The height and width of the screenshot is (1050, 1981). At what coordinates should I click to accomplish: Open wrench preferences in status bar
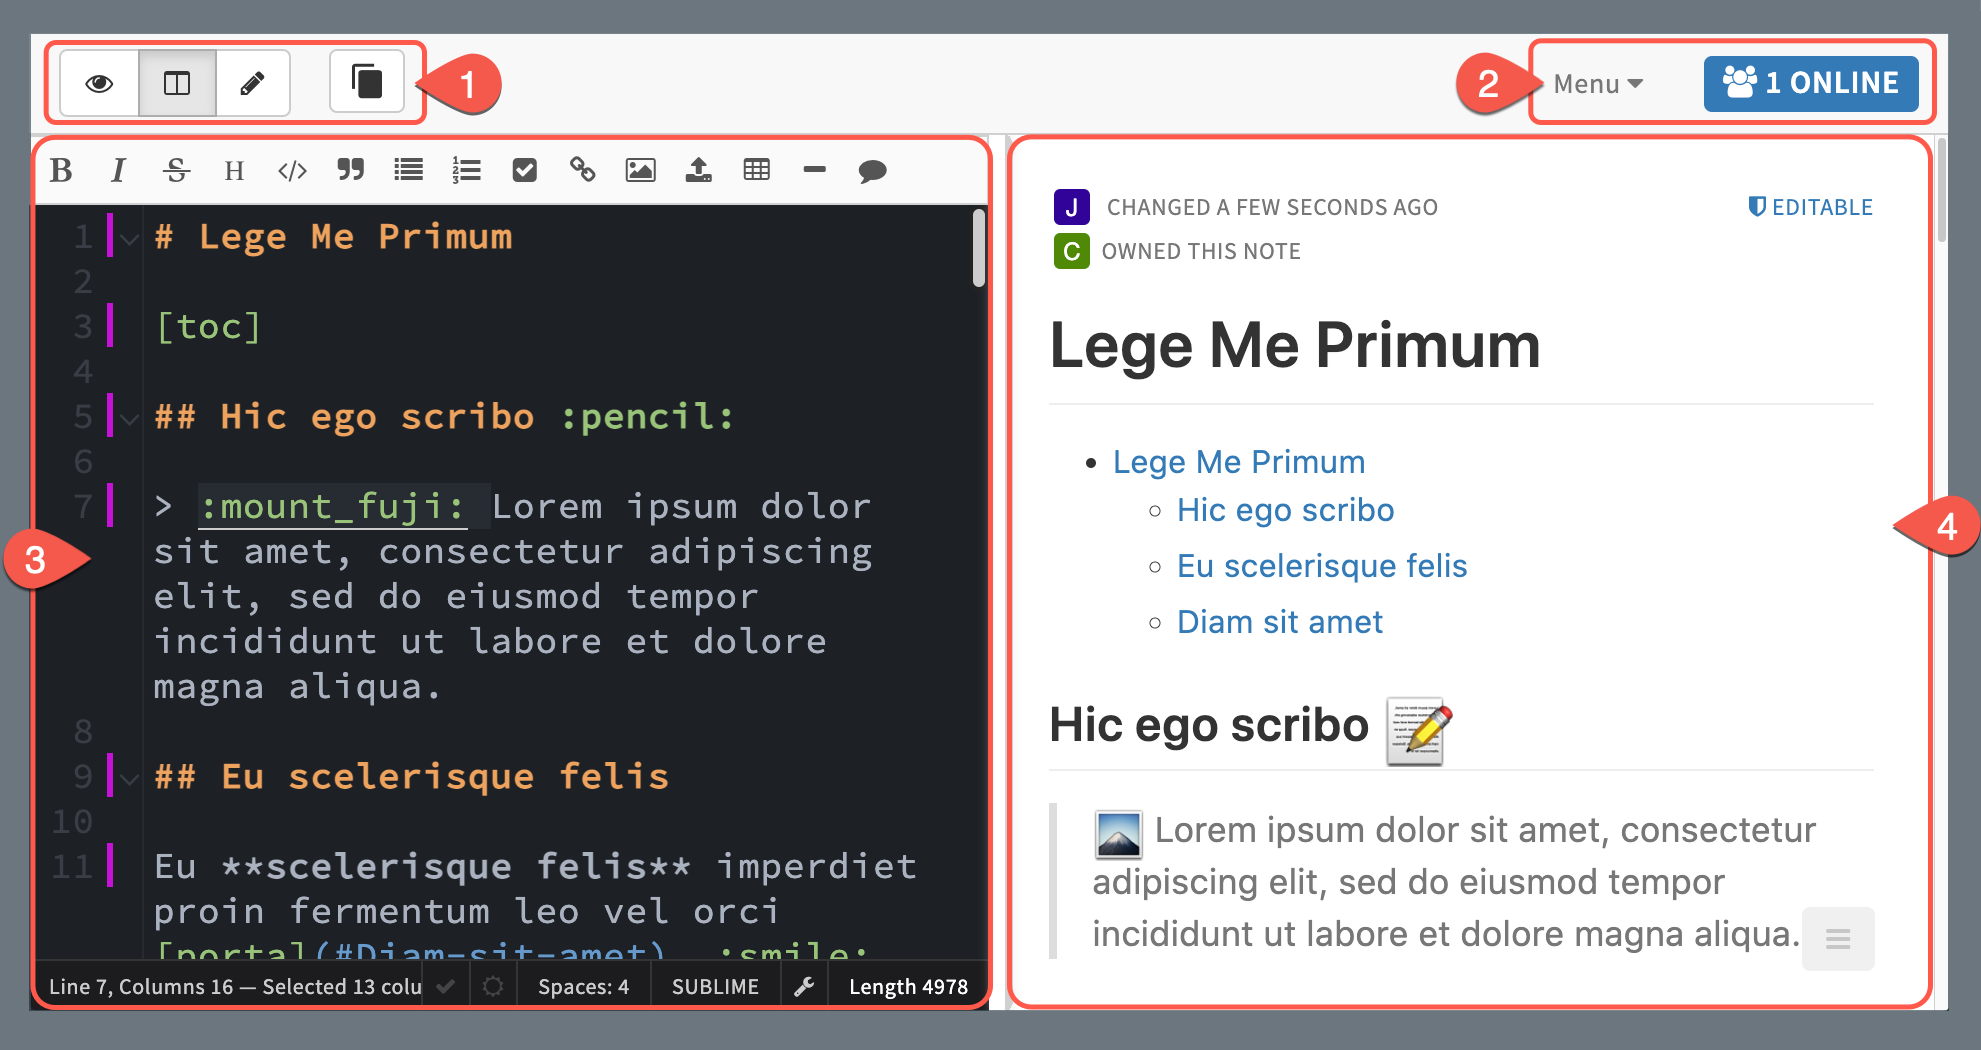click(804, 987)
